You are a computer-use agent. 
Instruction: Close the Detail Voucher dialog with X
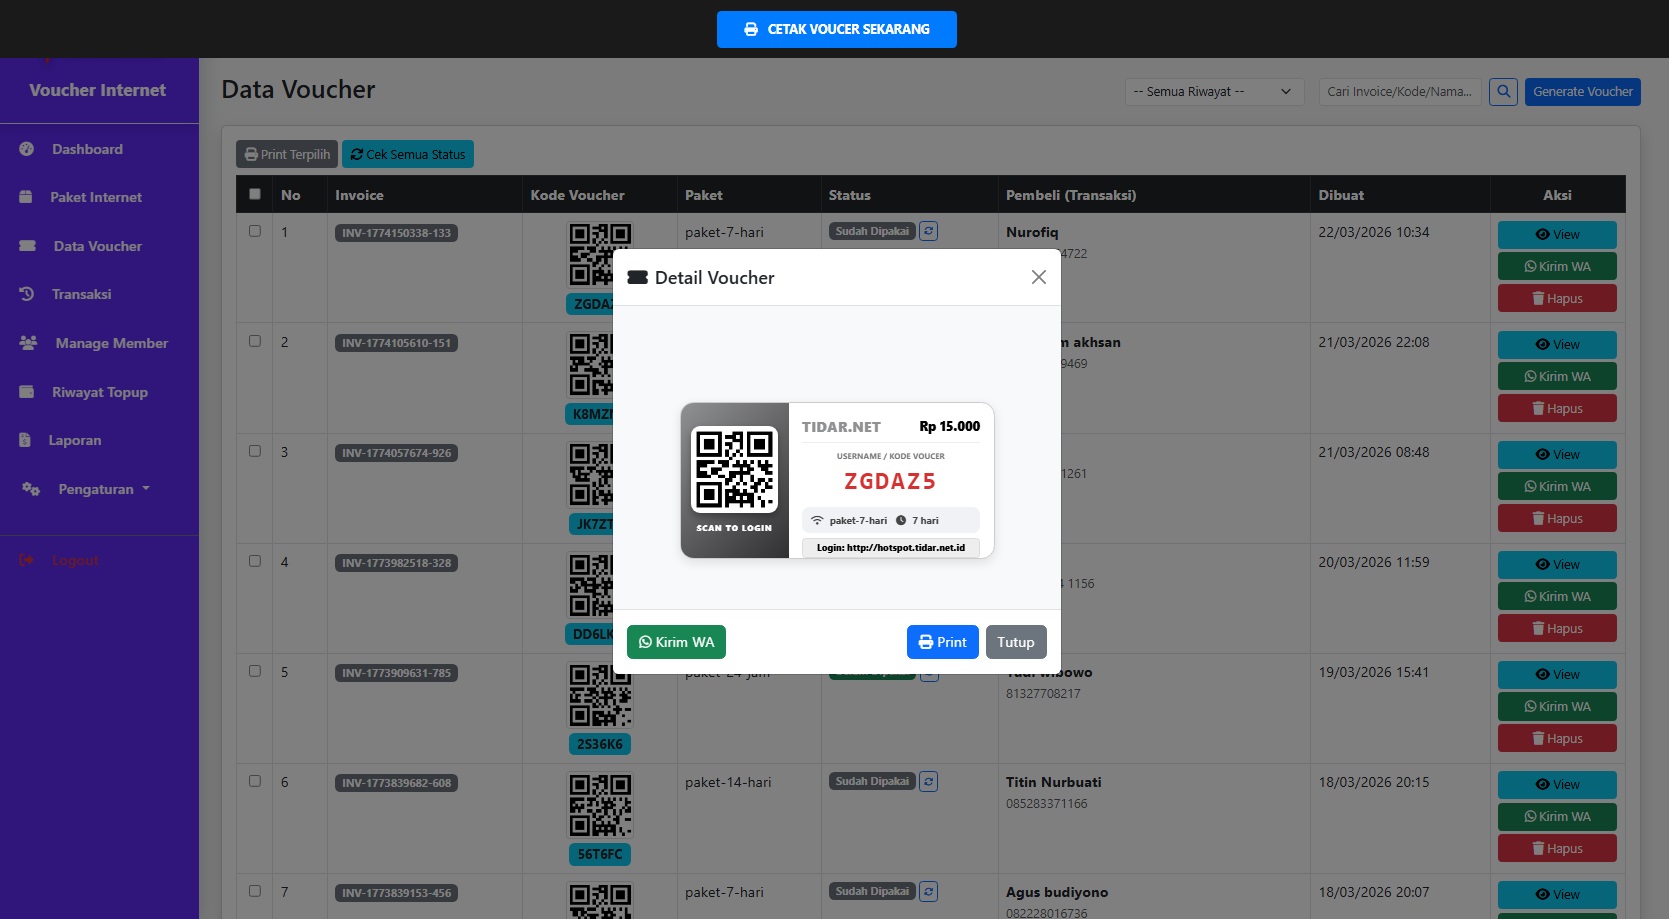coord(1039,277)
